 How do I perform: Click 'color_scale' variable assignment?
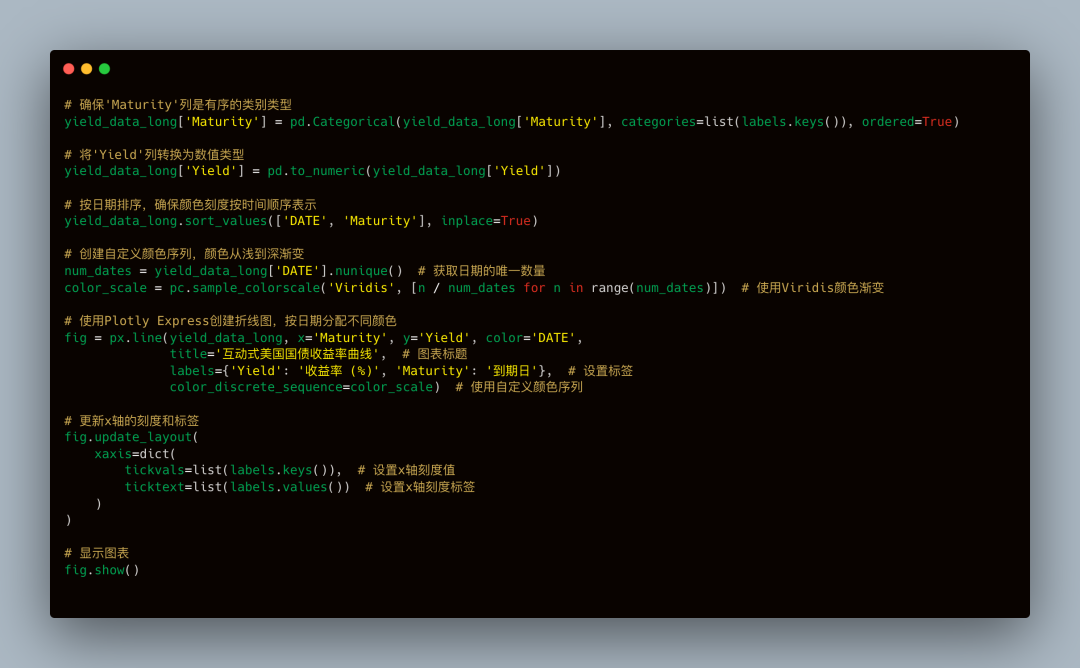[x=105, y=288]
